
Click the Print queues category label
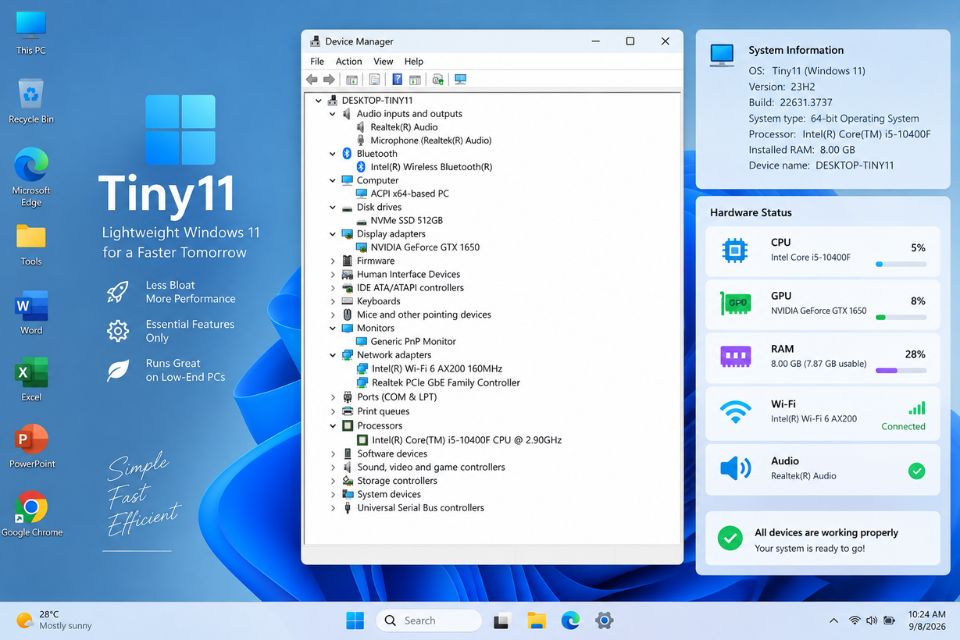383,412
